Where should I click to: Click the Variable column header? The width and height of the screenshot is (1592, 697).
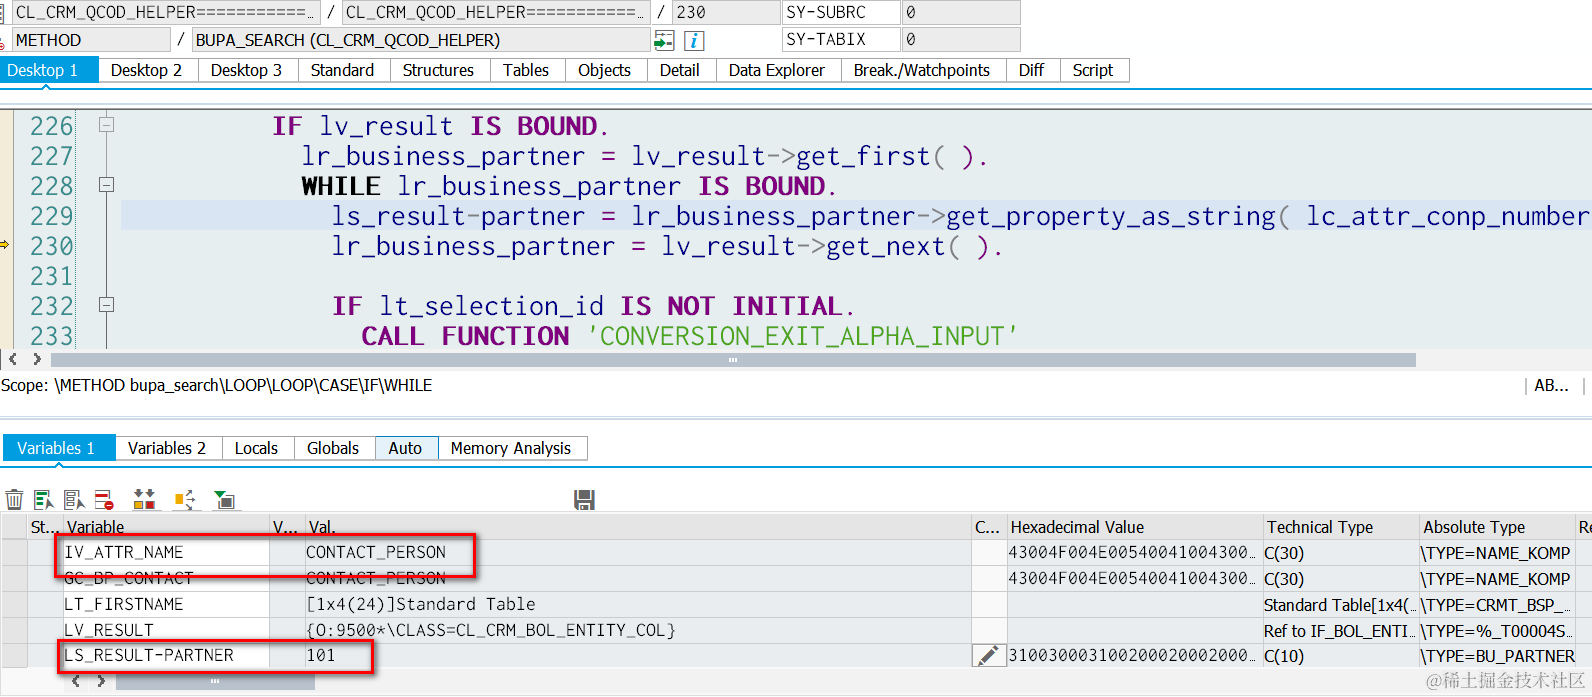pos(166,527)
